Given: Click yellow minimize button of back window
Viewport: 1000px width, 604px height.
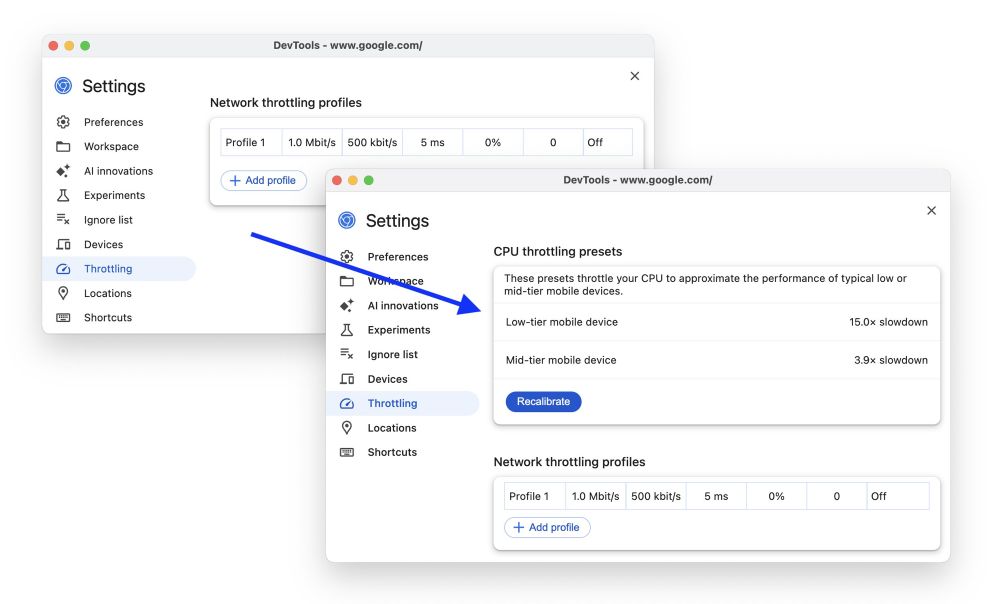Looking at the screenshot, I should 69,46.
